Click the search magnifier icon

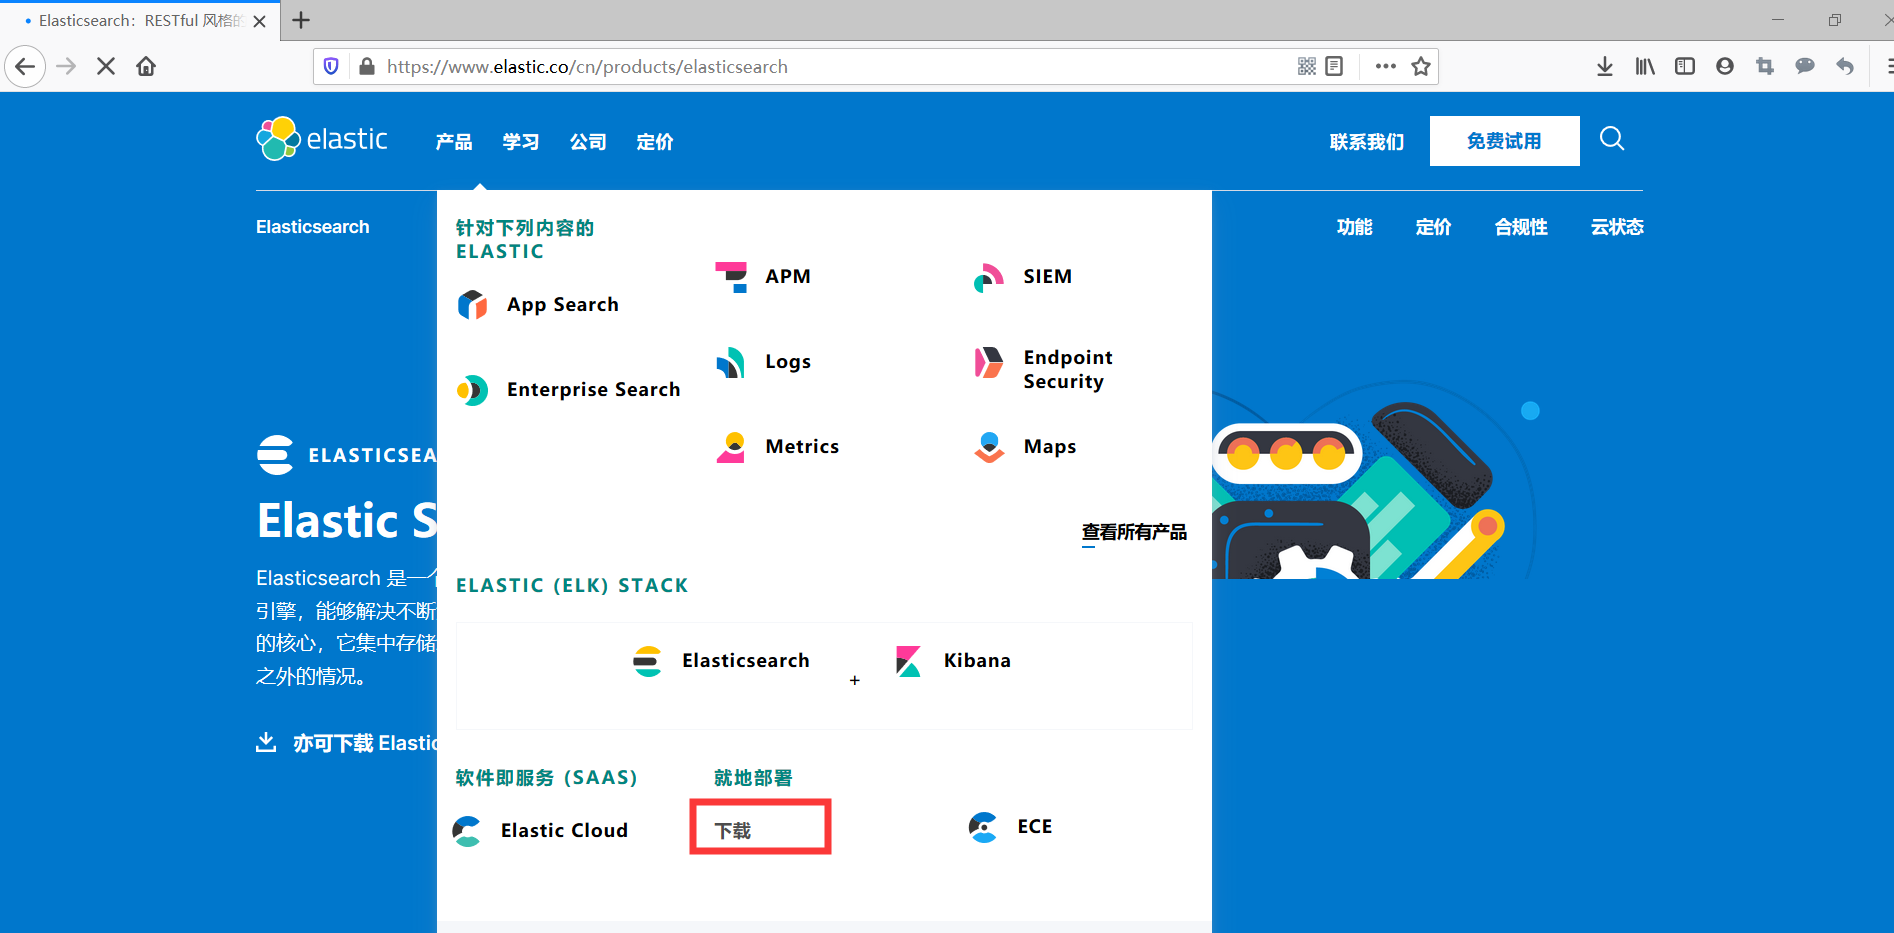click(1611, 139)
